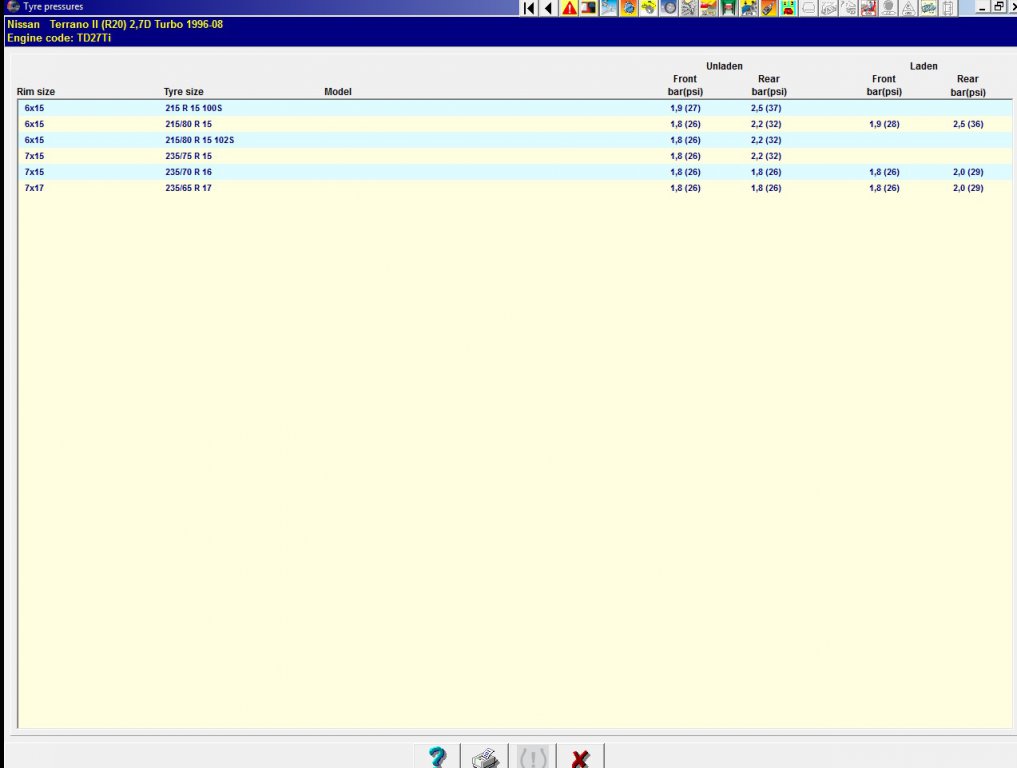The image size is (1017, 768).
Task: Click the wheel/tyre toolbar icon
Action: 669,8
